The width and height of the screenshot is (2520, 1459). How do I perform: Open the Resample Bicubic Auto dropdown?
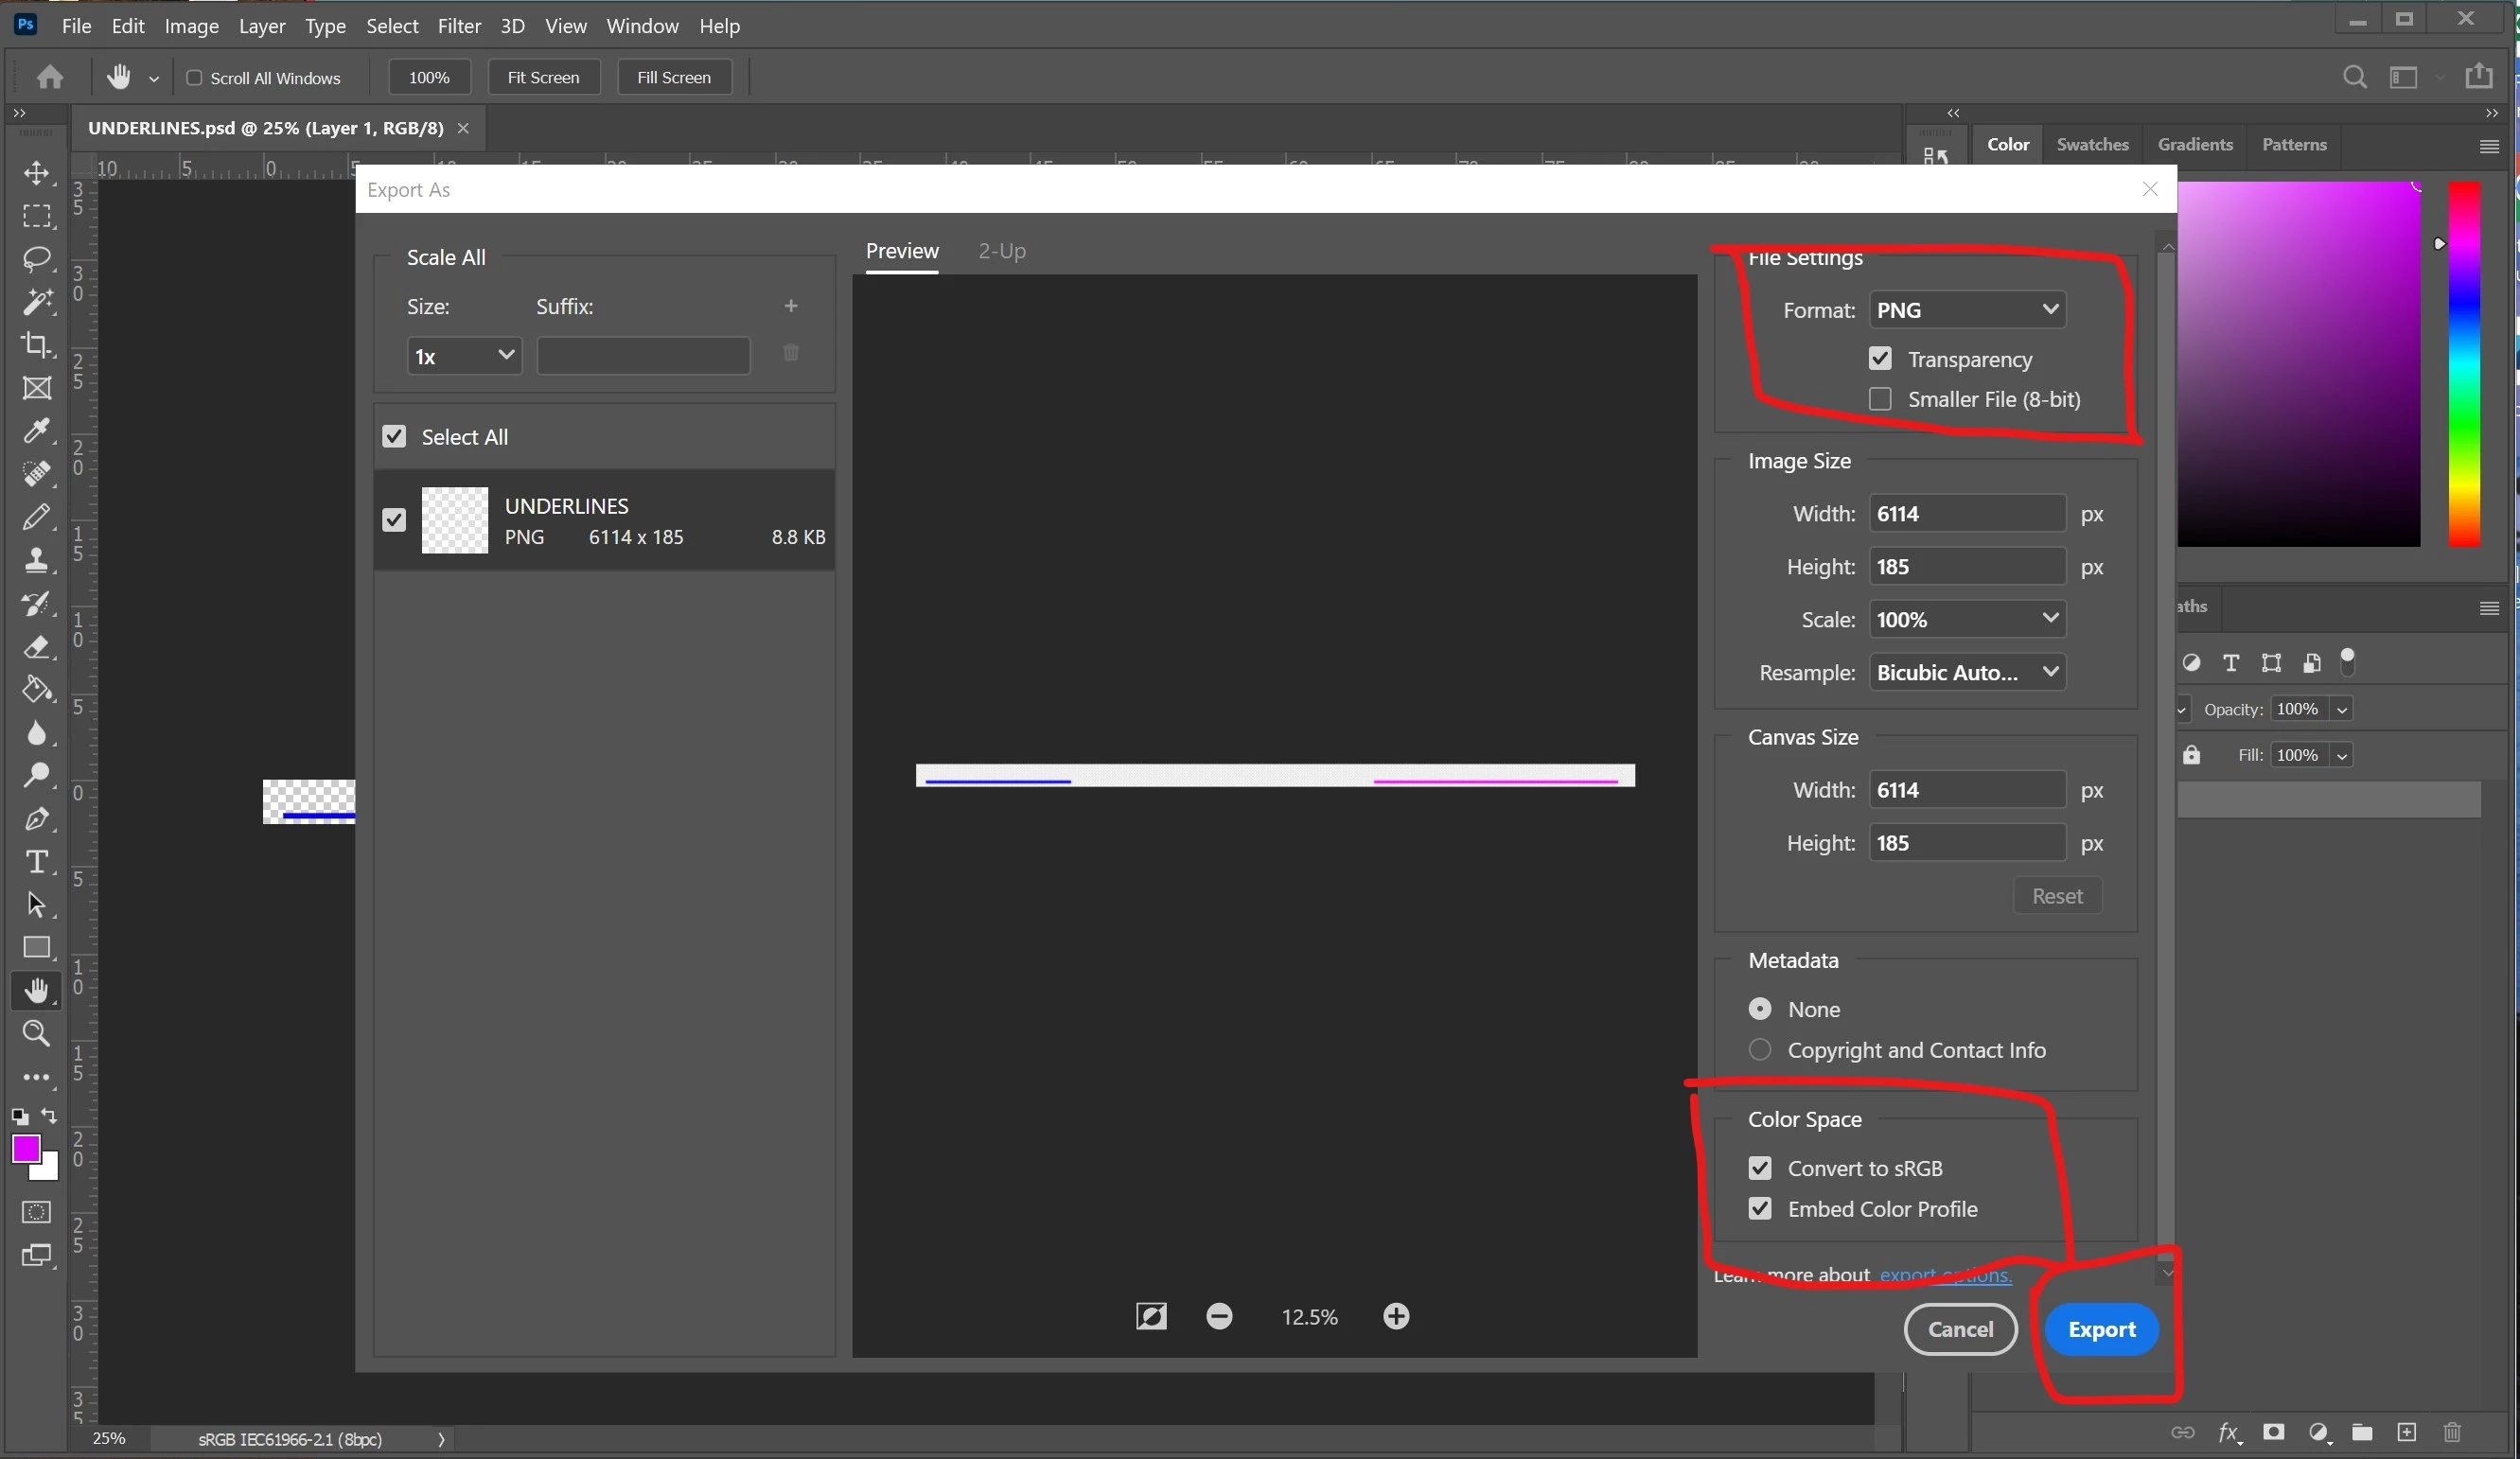1966,672
